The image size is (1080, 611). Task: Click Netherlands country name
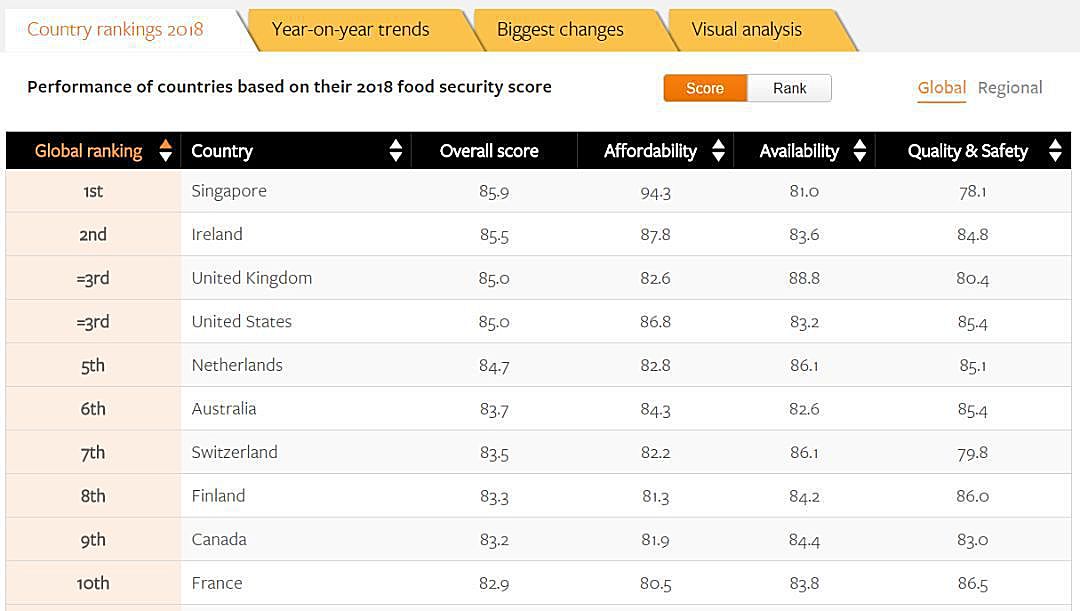click(x=237, y=365)
